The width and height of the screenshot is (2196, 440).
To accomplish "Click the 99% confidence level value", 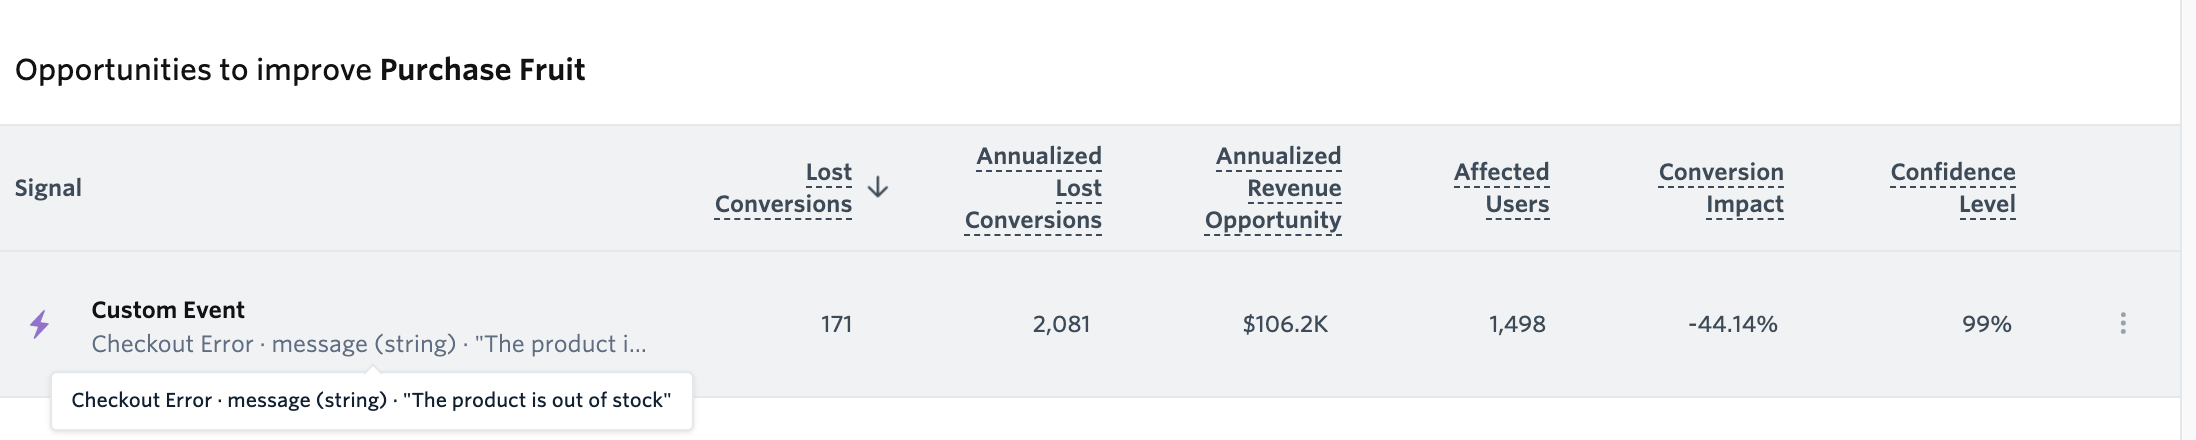I will point(1987,324).
